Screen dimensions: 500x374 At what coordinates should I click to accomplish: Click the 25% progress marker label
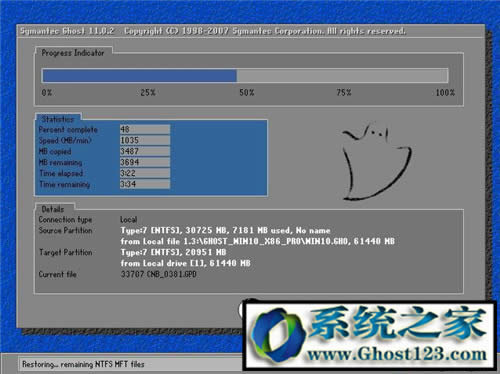coord(148,93)
